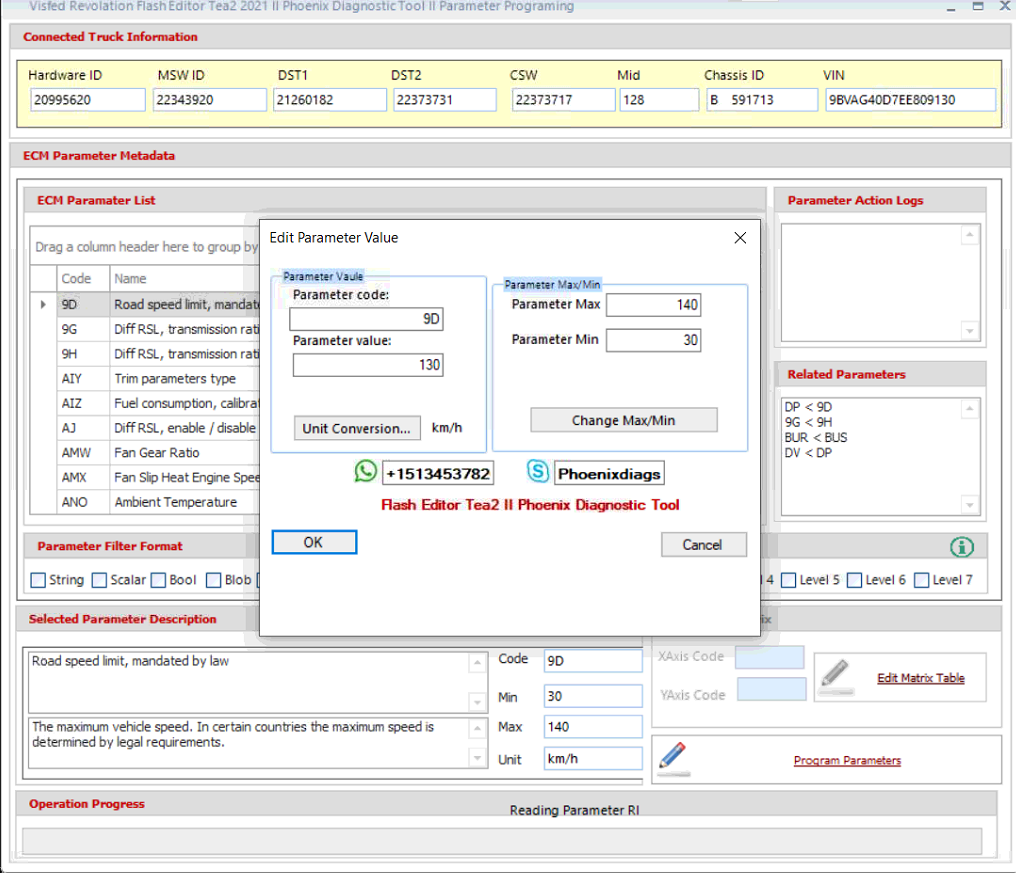Click the Mid field
Image resolution: width=1016 pixels, height=873 pixels.
coord(660,100)
